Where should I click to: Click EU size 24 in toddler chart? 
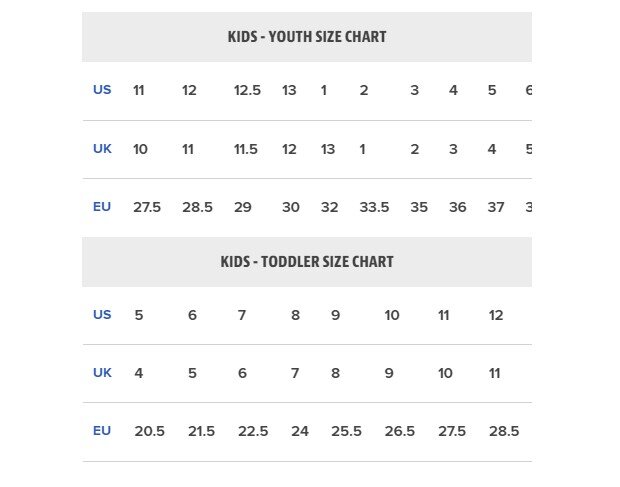click(x=300, y=431)
